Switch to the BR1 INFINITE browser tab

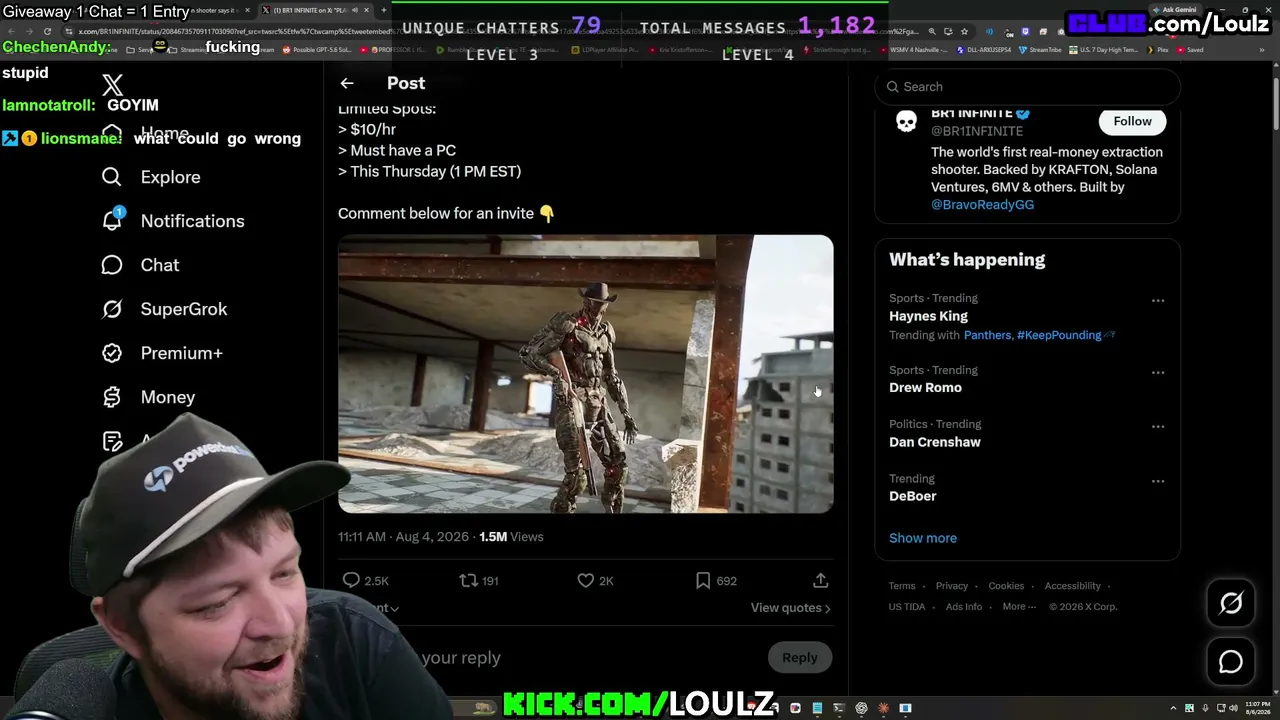pyautogui.click(x=315, y=10)
